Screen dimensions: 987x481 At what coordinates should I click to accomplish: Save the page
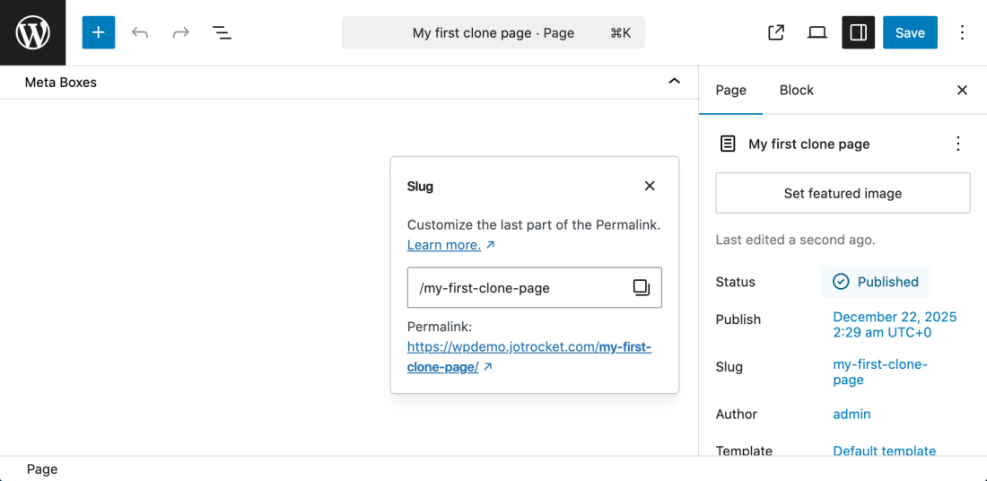(910, 33)
